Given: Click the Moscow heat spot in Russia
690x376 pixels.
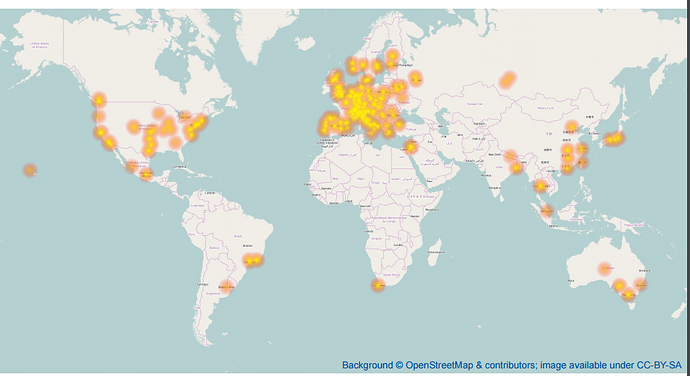Looking at the screenshot, I should click(416, 78).
